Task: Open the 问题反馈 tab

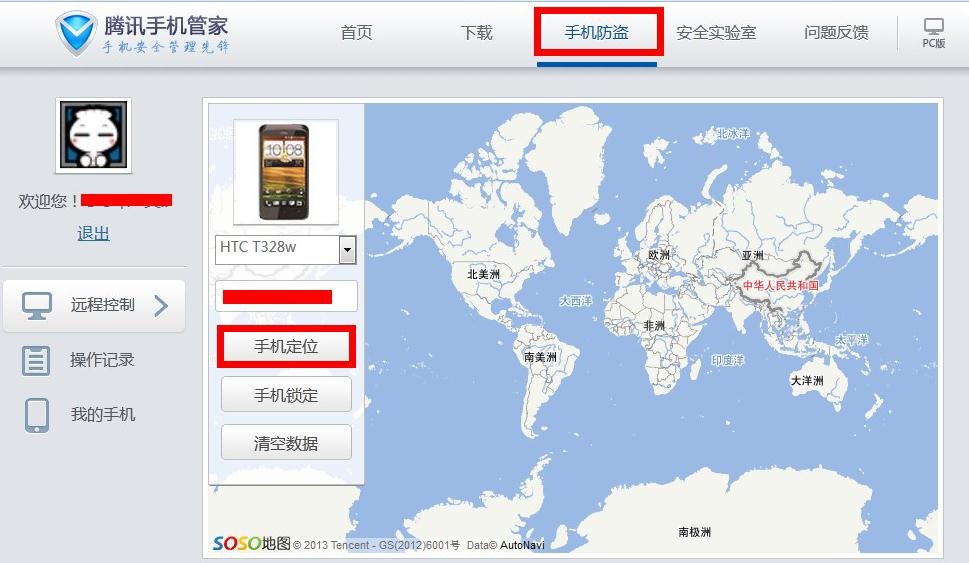Action: pyautogui.click(x=836, y=33)
